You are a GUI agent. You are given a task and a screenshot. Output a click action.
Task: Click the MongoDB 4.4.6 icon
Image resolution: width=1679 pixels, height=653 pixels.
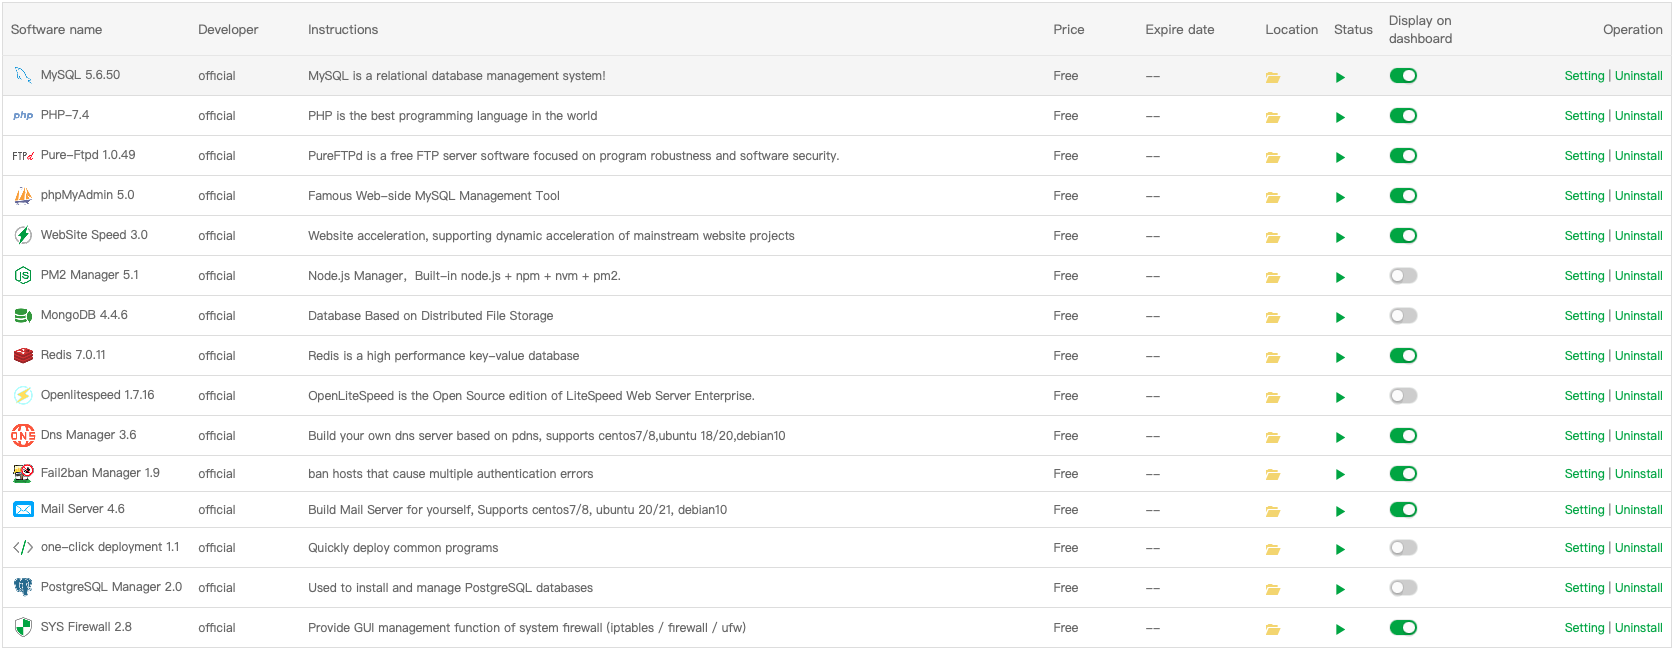click(23, 315)
